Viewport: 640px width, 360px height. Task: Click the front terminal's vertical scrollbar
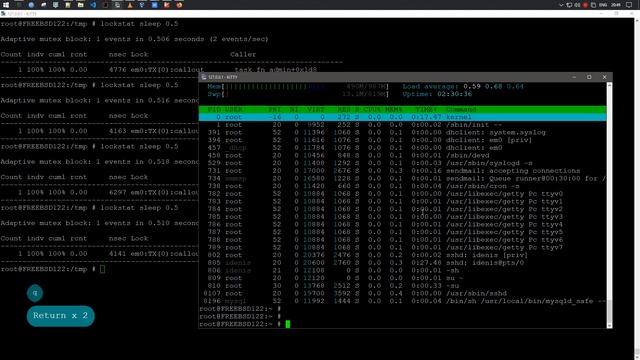(x=609, y=204)
